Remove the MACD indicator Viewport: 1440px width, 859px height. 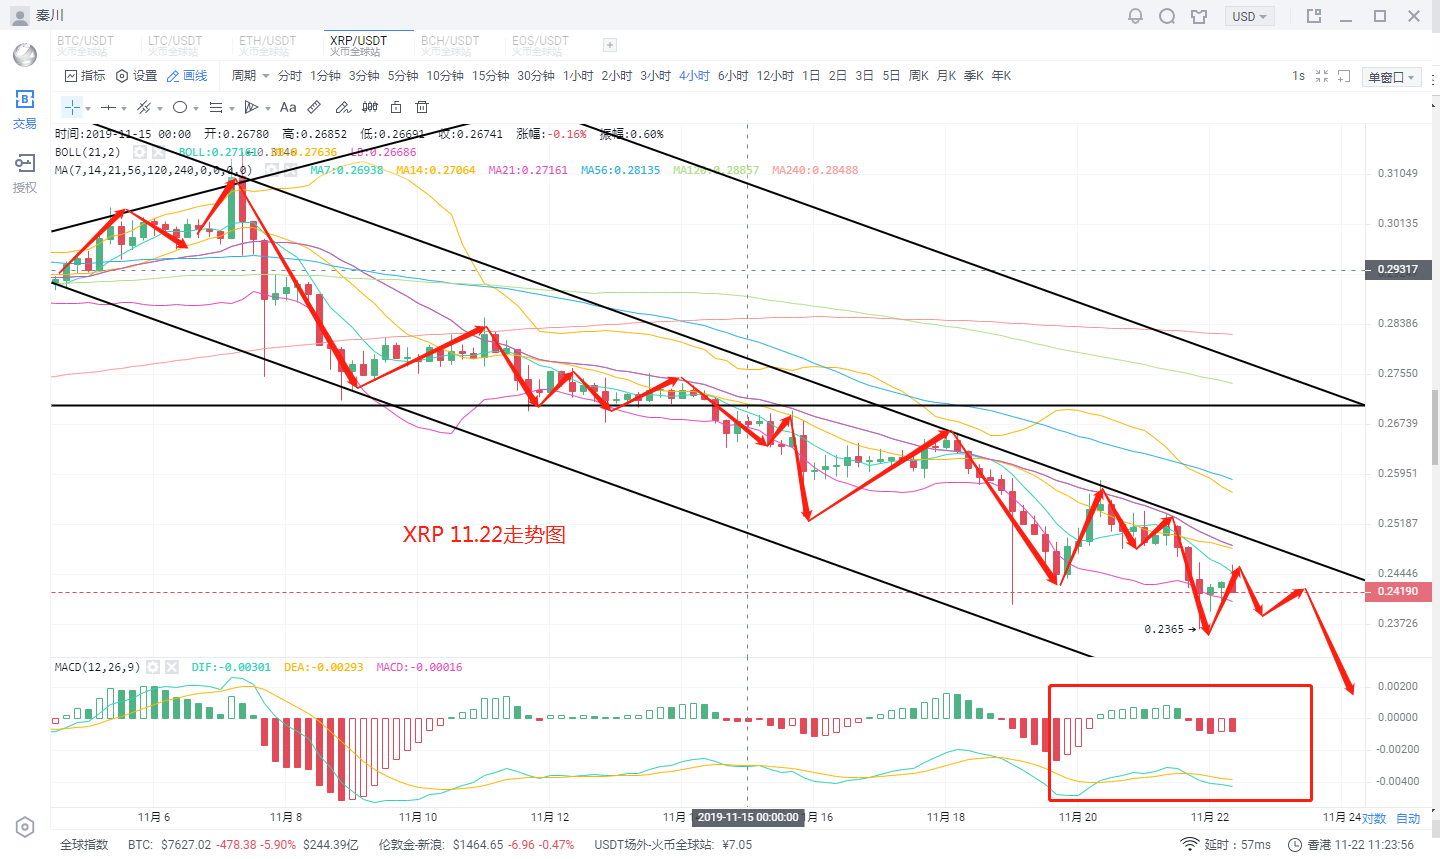[x=171, y=667]
